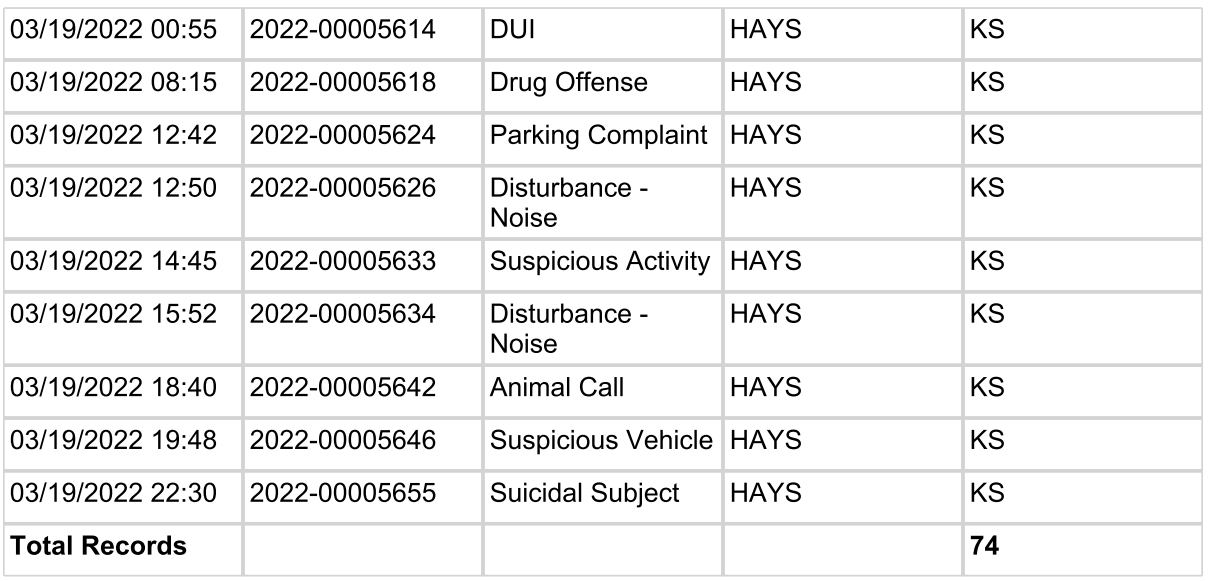
Task: Select case number 2022-00005614
Action: click(345, 34)
